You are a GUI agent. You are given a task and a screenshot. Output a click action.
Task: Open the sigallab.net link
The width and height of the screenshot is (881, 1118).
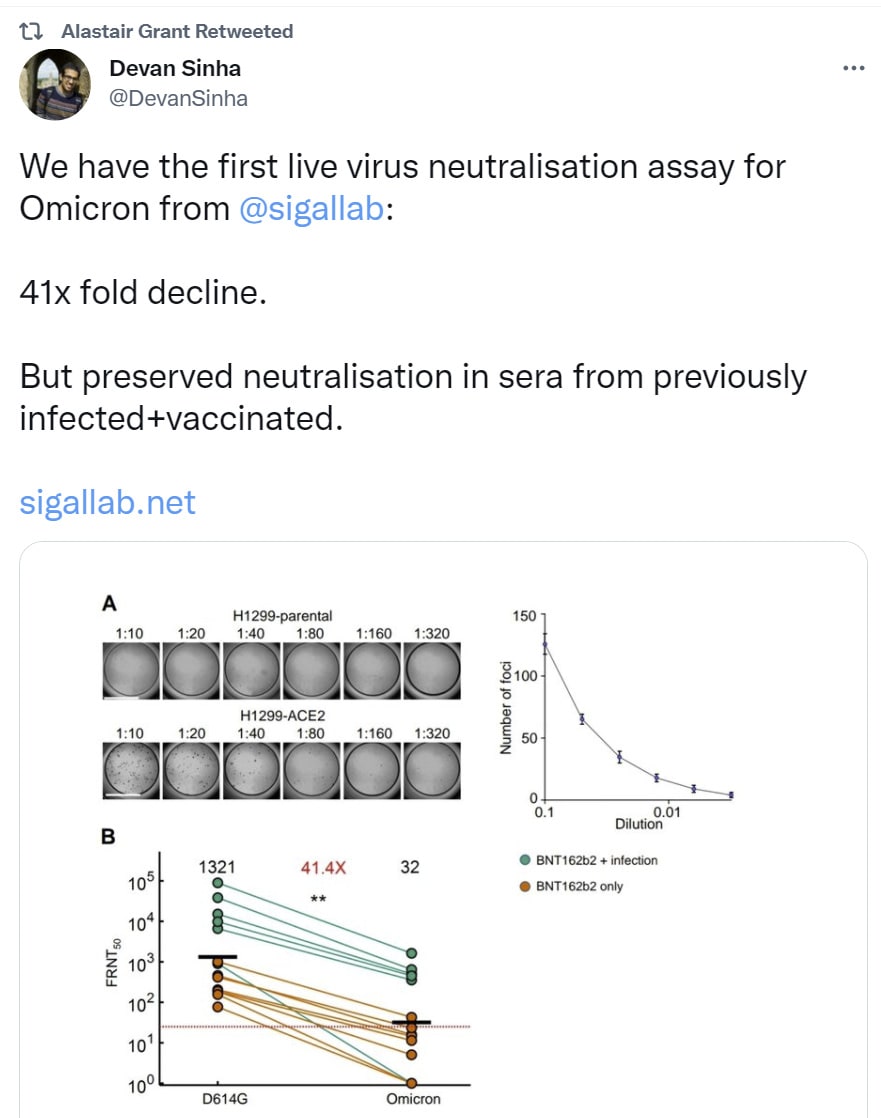pos(107,503)
